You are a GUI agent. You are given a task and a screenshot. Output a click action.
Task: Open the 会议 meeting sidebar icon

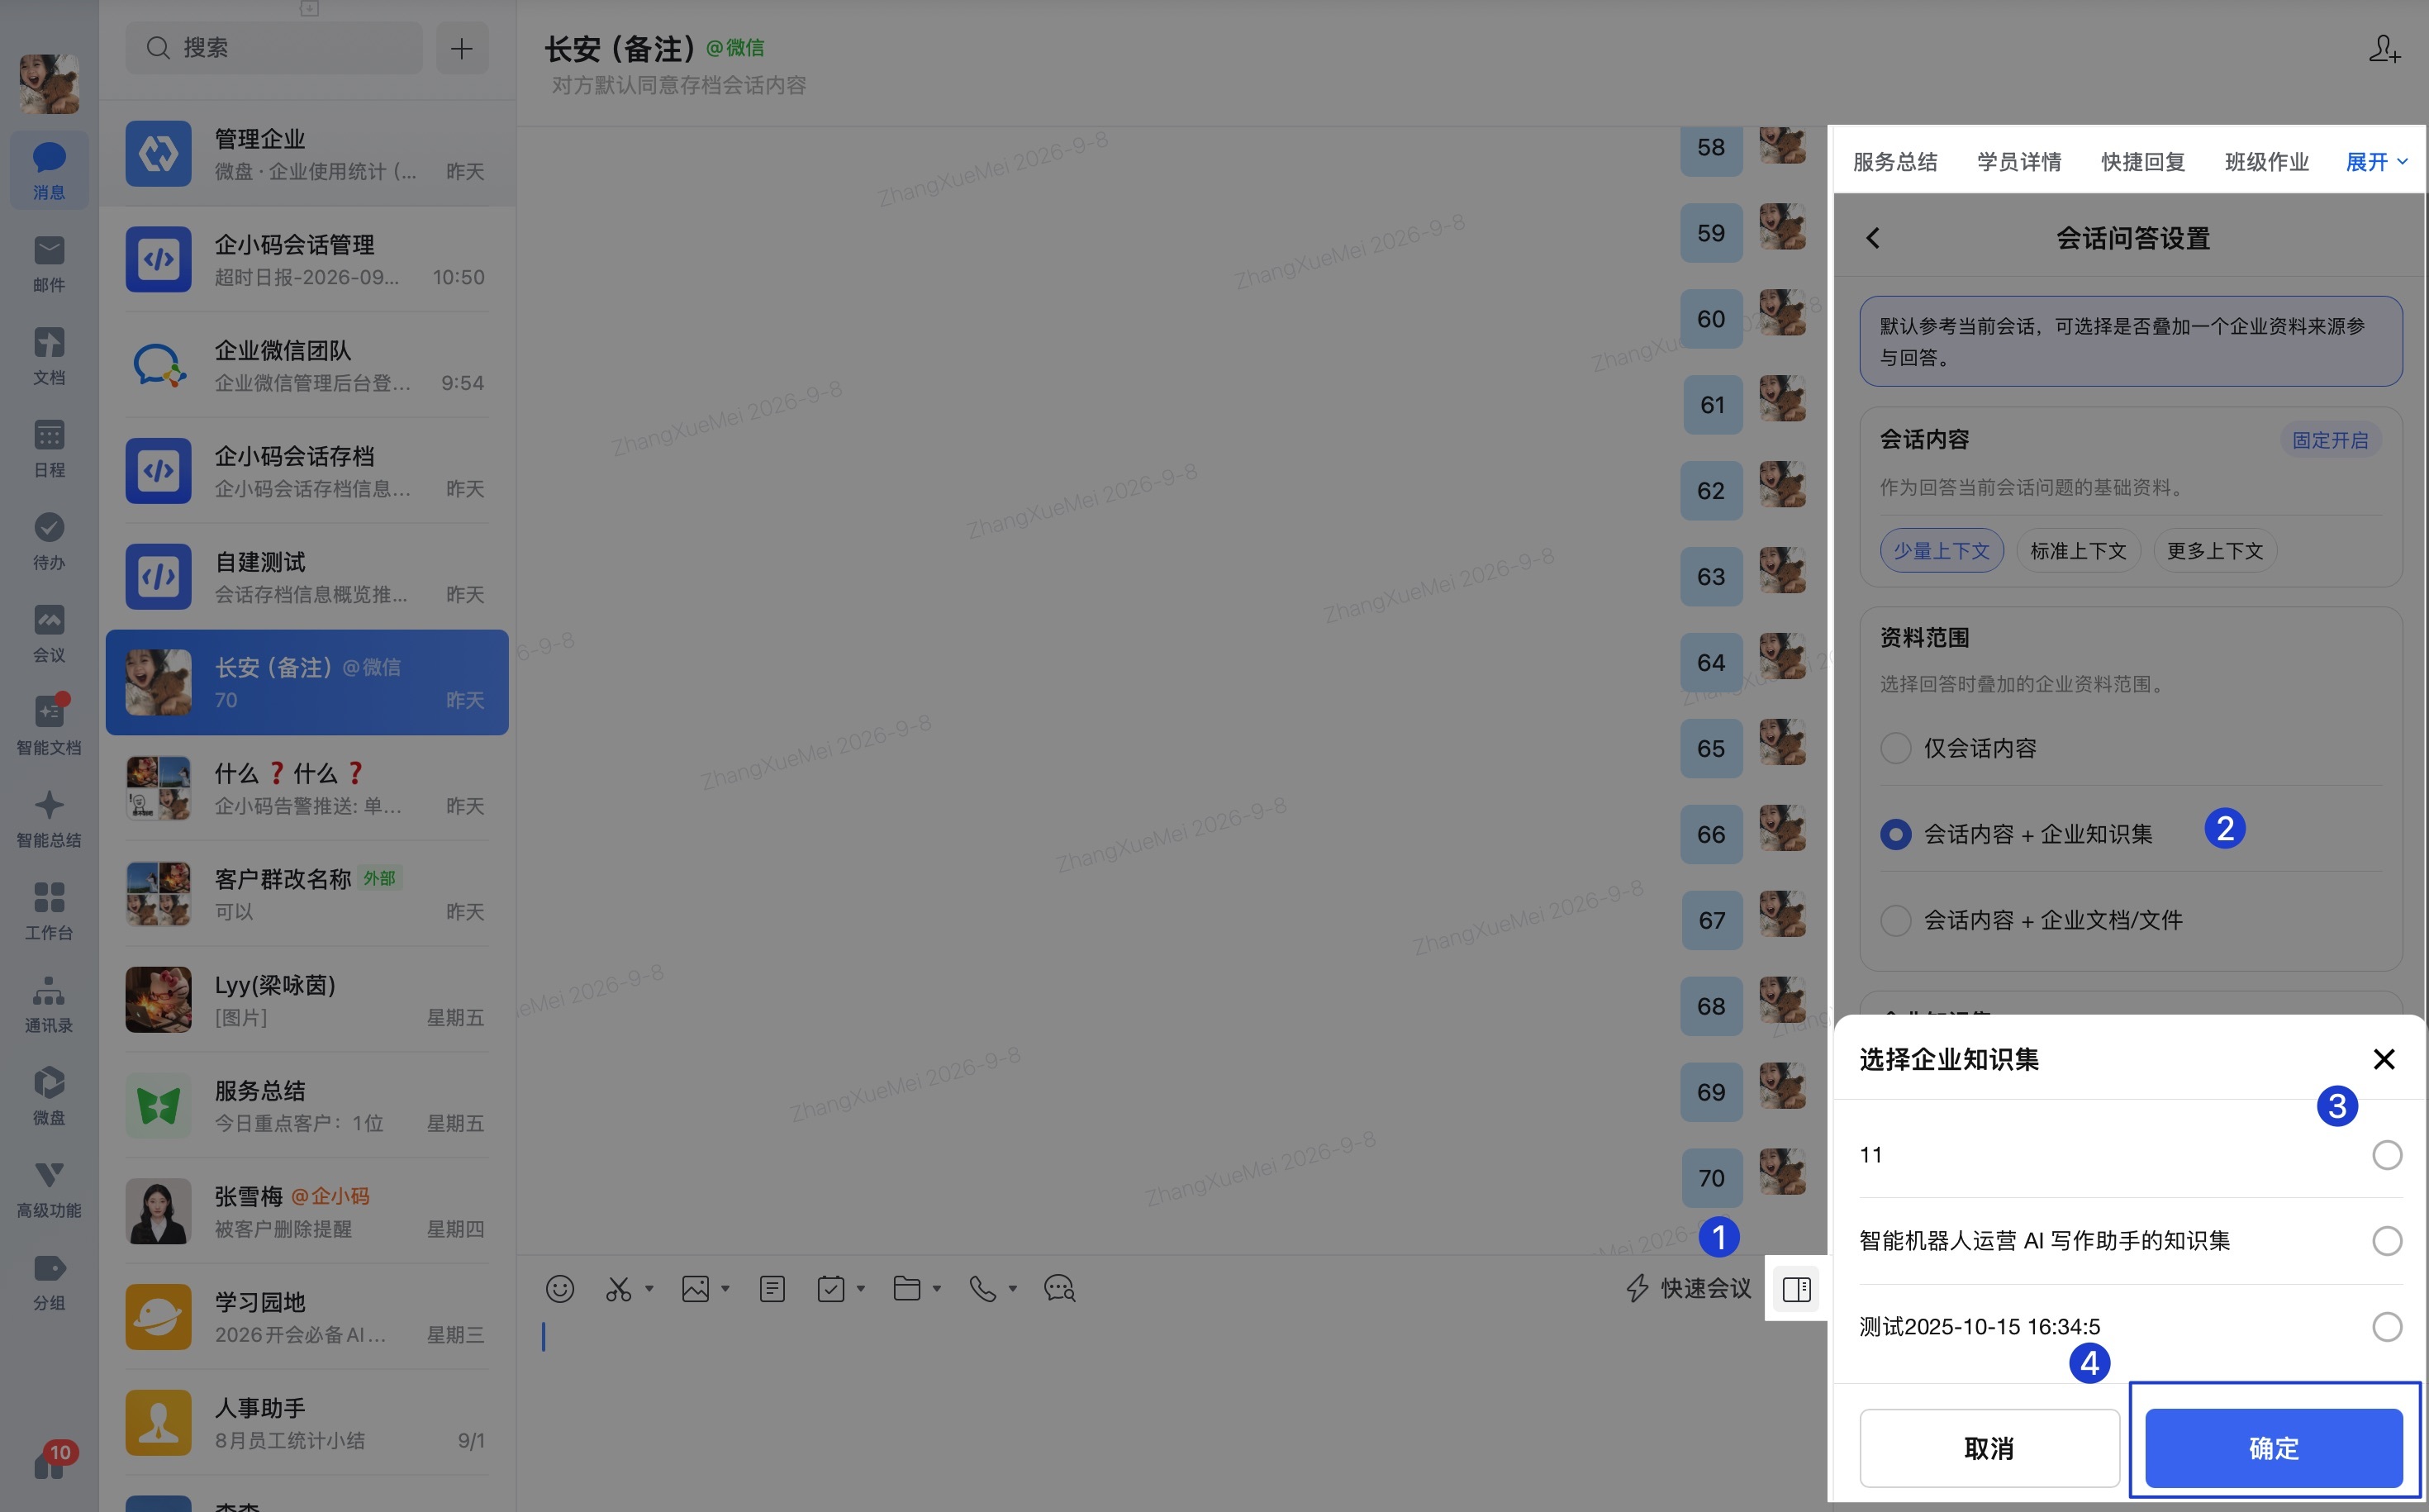pos(49,633)
